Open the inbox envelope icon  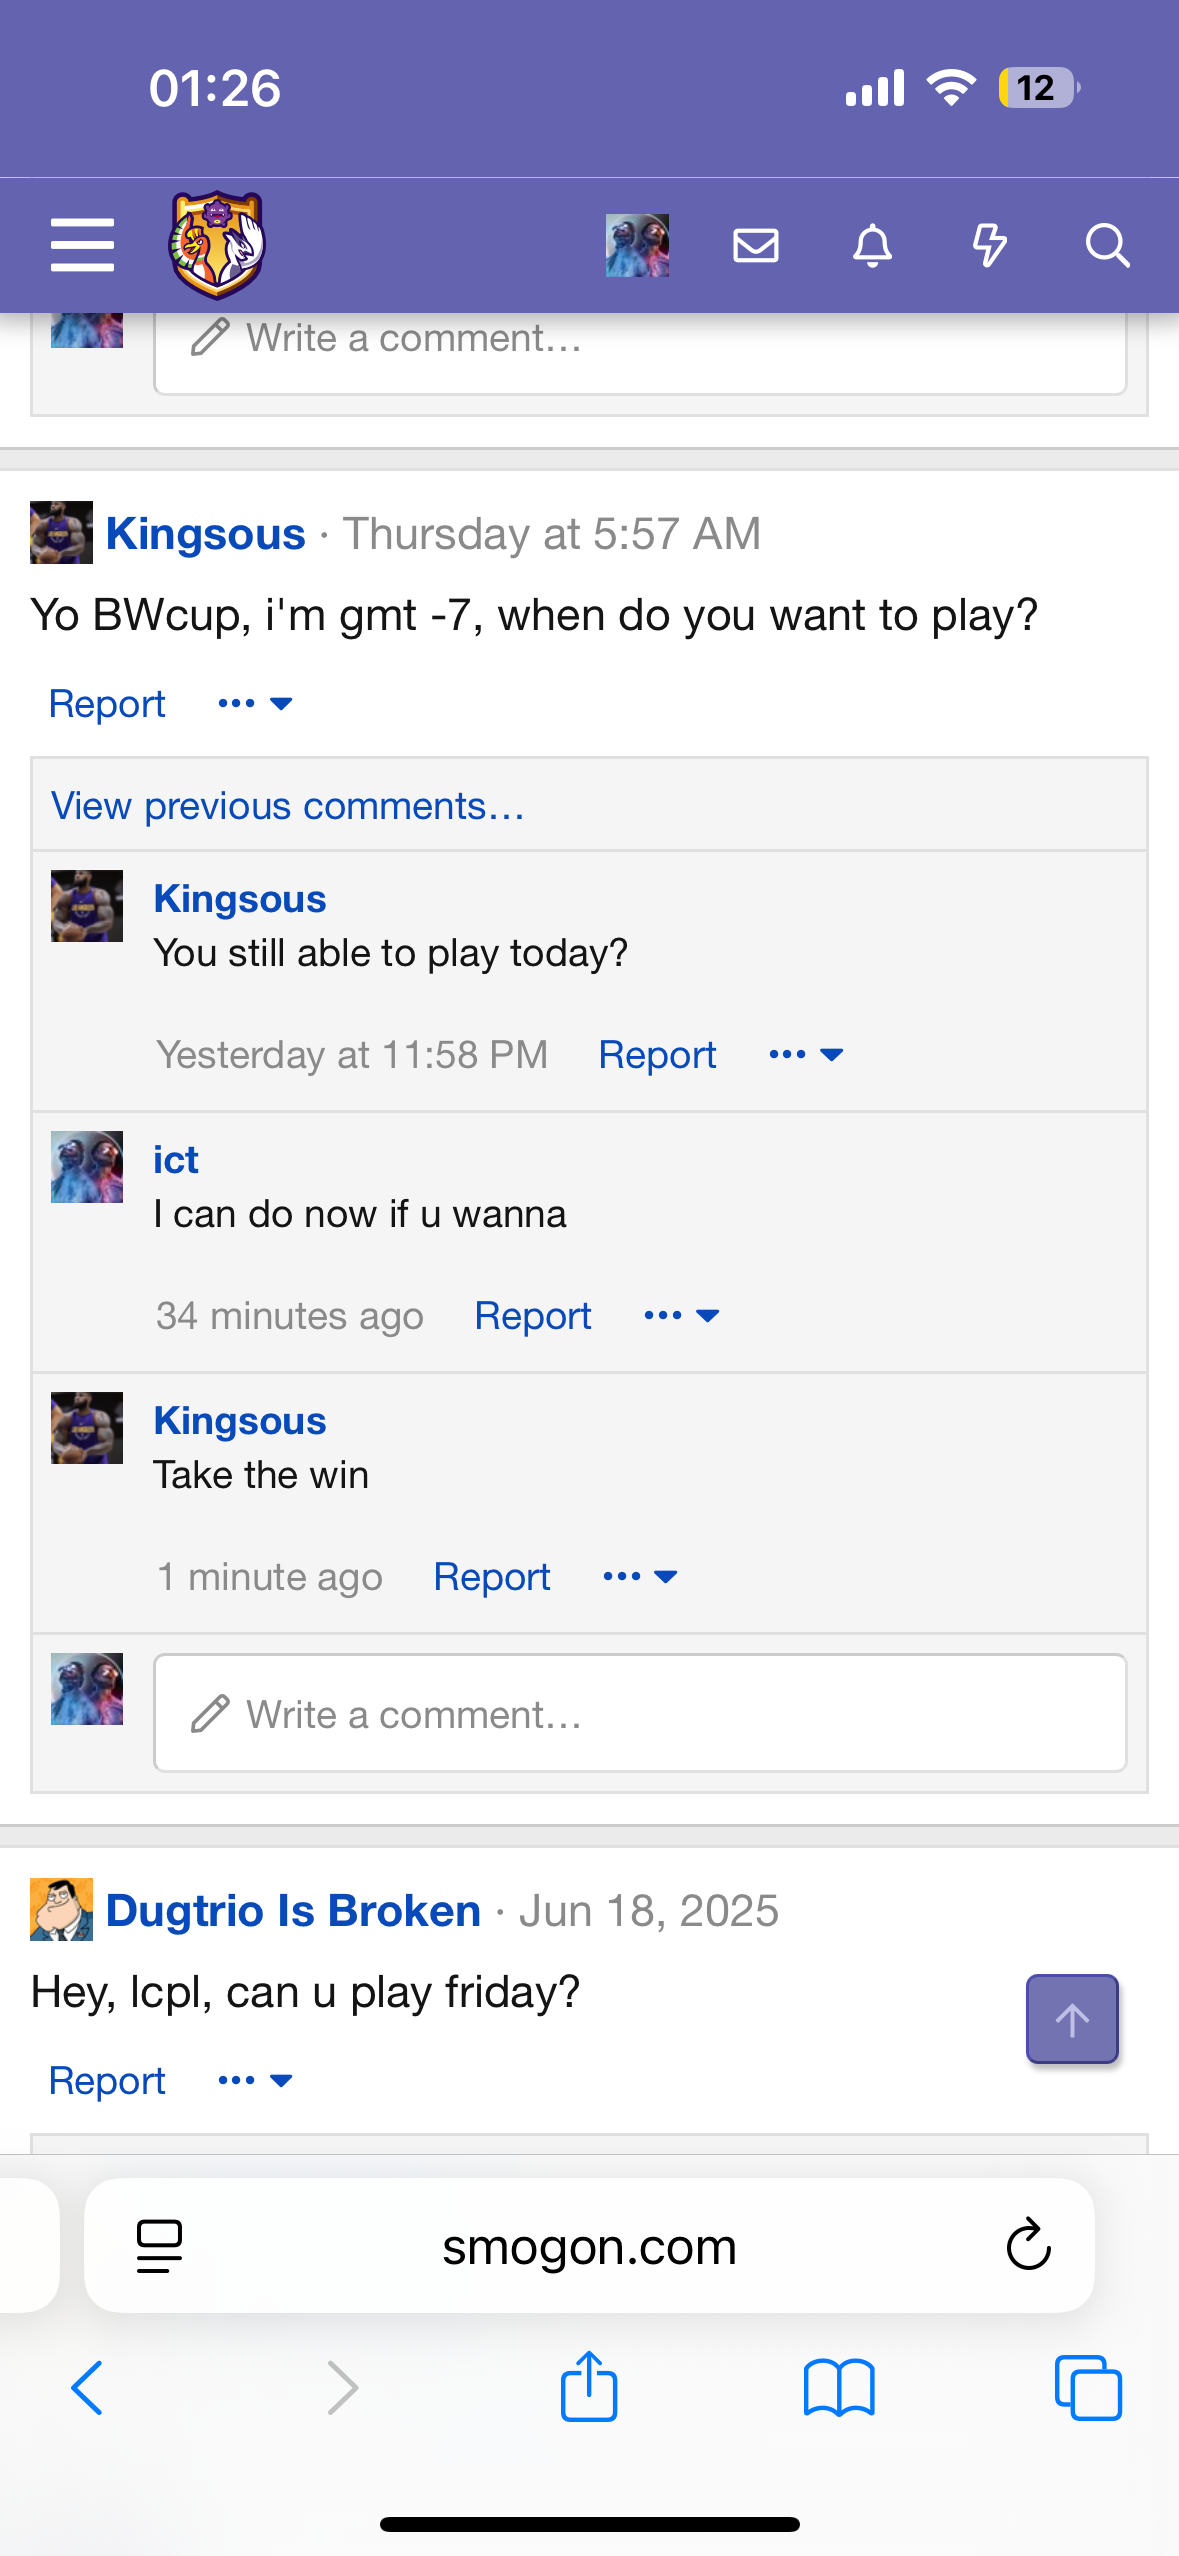(756, 245)
